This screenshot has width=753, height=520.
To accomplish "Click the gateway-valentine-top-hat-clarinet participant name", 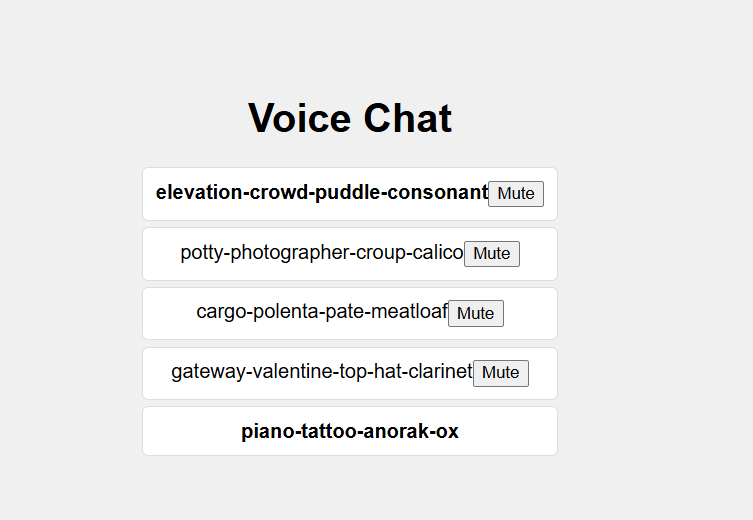I will pos(321,372).
